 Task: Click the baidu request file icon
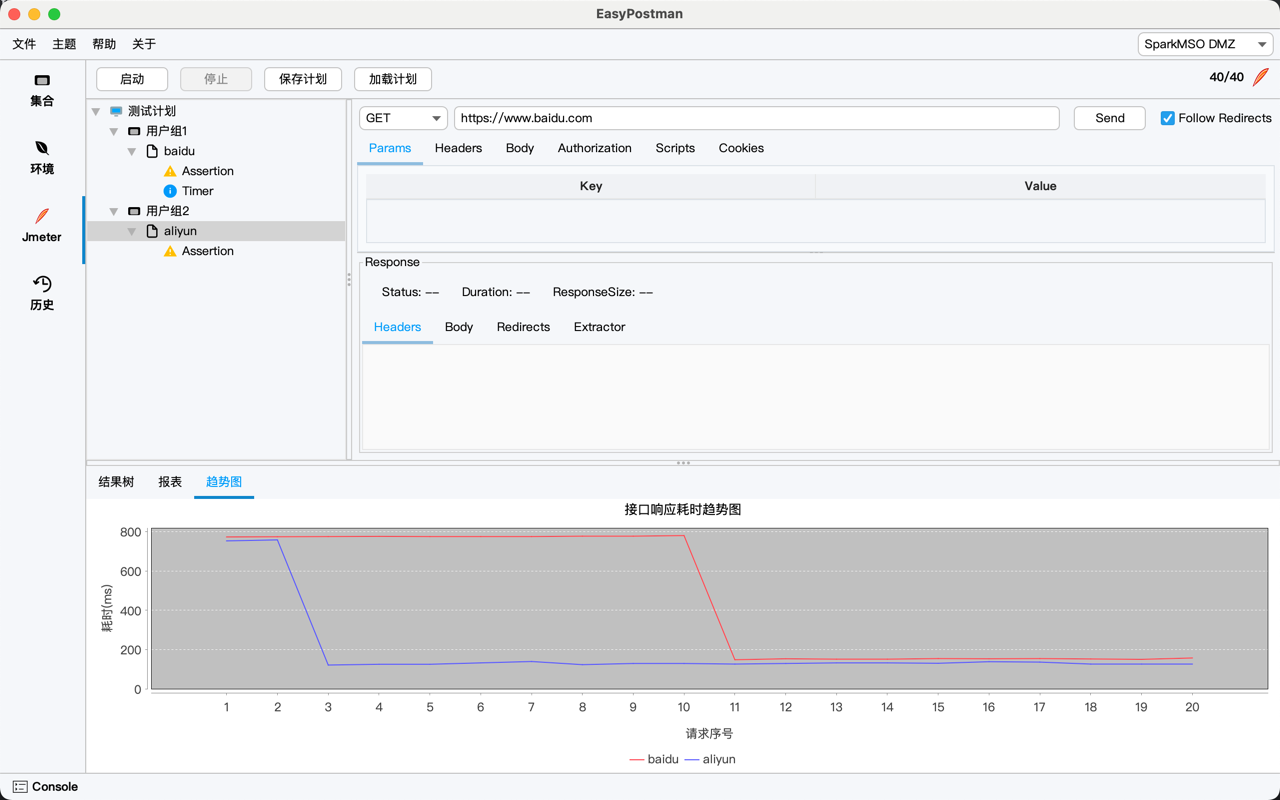point(152,151)
